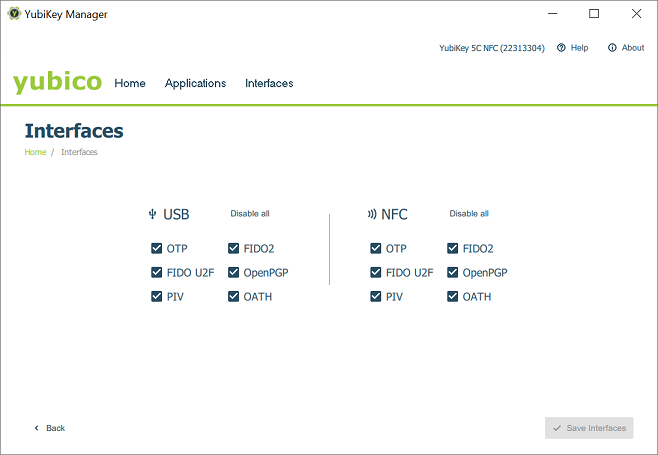
Task: Click the USB section heading
Action: click(x=176, y=214)
